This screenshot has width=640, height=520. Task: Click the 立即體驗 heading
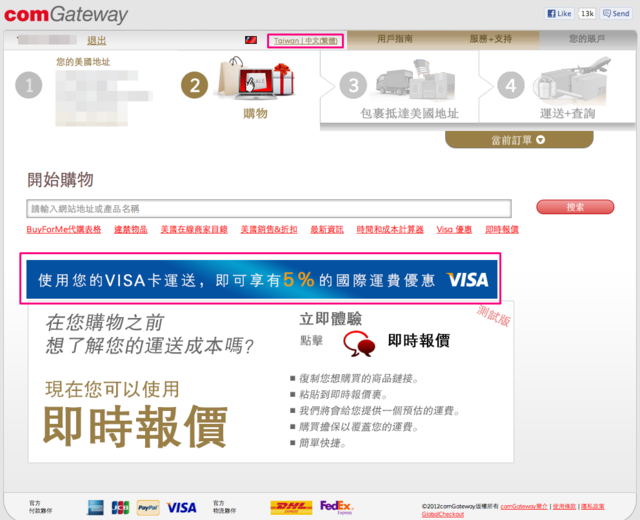click(x=330, y=319)
